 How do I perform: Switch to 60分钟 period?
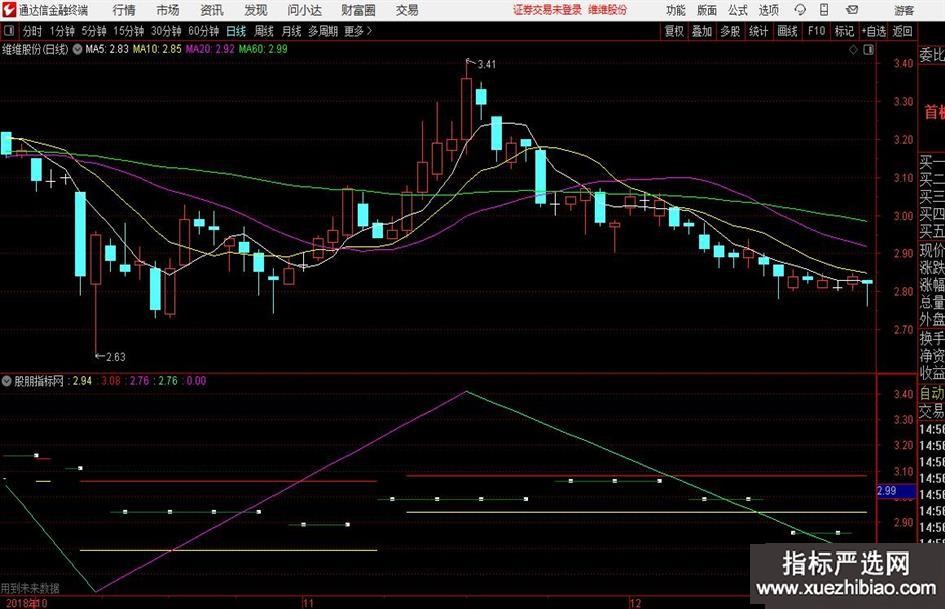204,31
